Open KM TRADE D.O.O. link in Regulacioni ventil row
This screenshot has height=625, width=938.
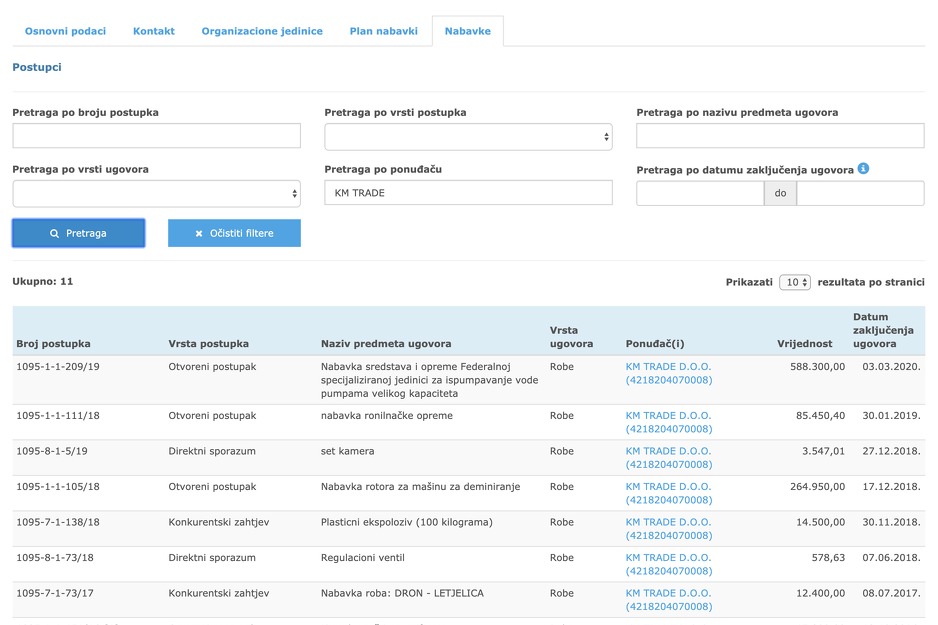(668, 558)
